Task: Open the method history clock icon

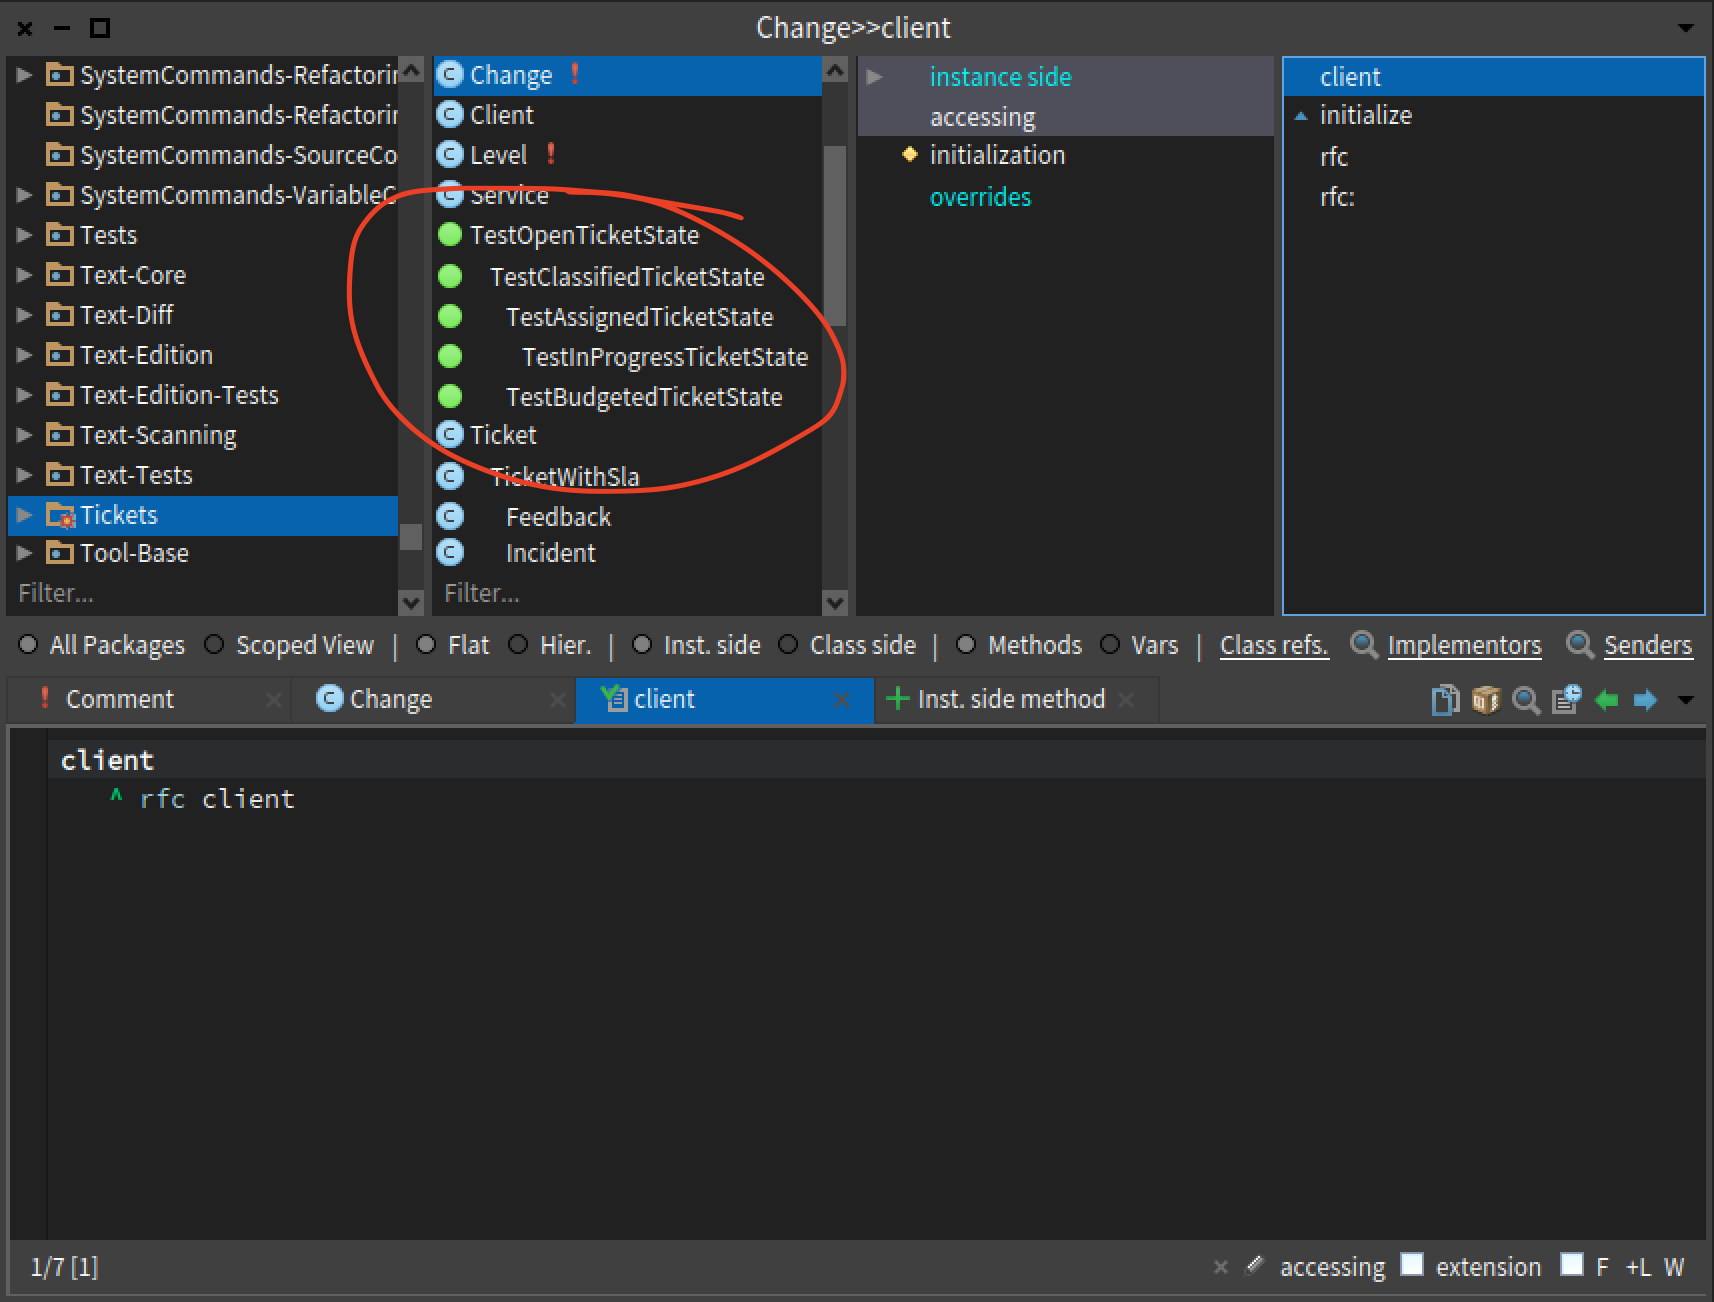Action: (1566, 699)
